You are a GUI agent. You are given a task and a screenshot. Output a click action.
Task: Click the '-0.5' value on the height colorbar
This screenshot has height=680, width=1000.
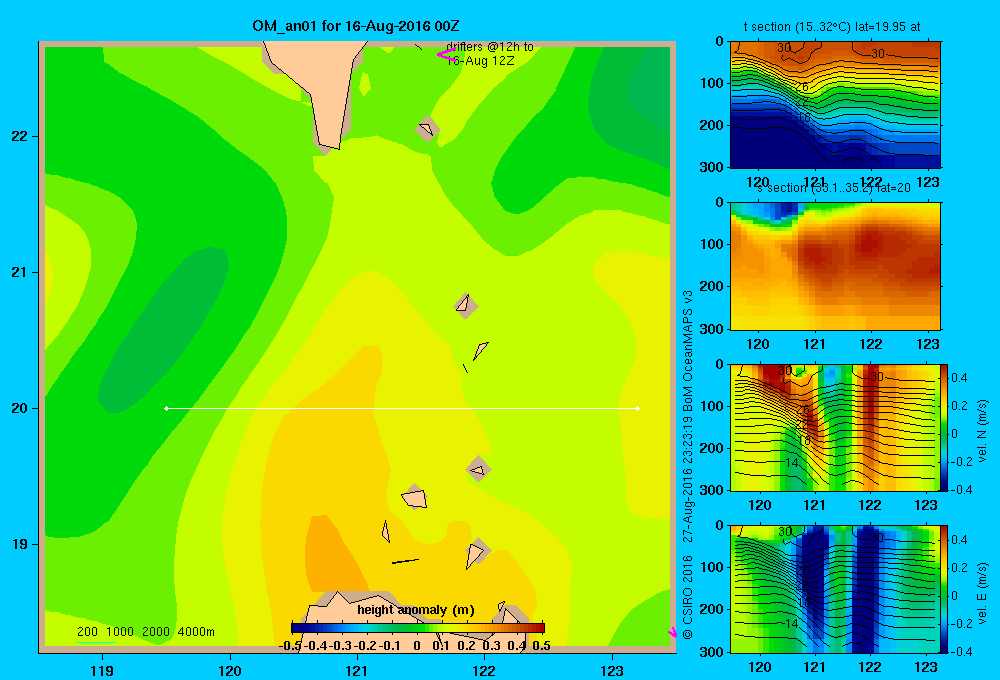pos(290,646)
